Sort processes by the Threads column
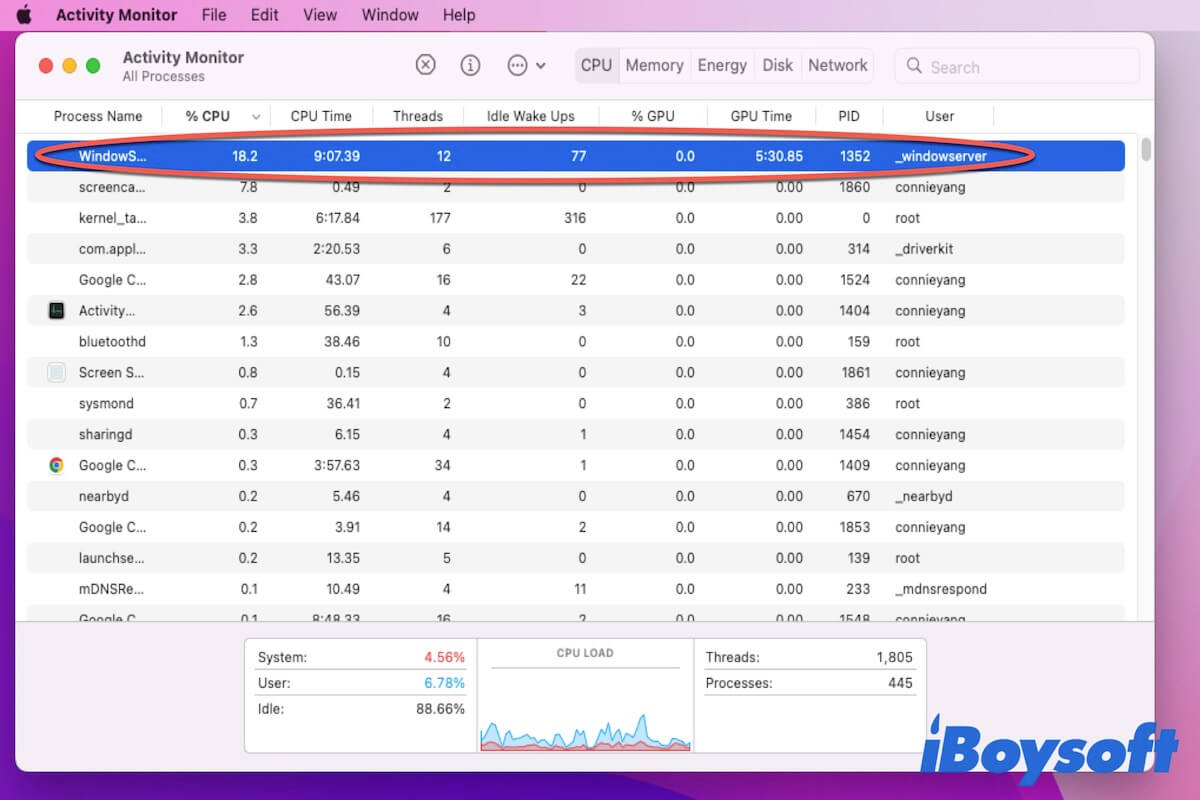The width and height of the screenshot is (1200, 800). [417, 116]
